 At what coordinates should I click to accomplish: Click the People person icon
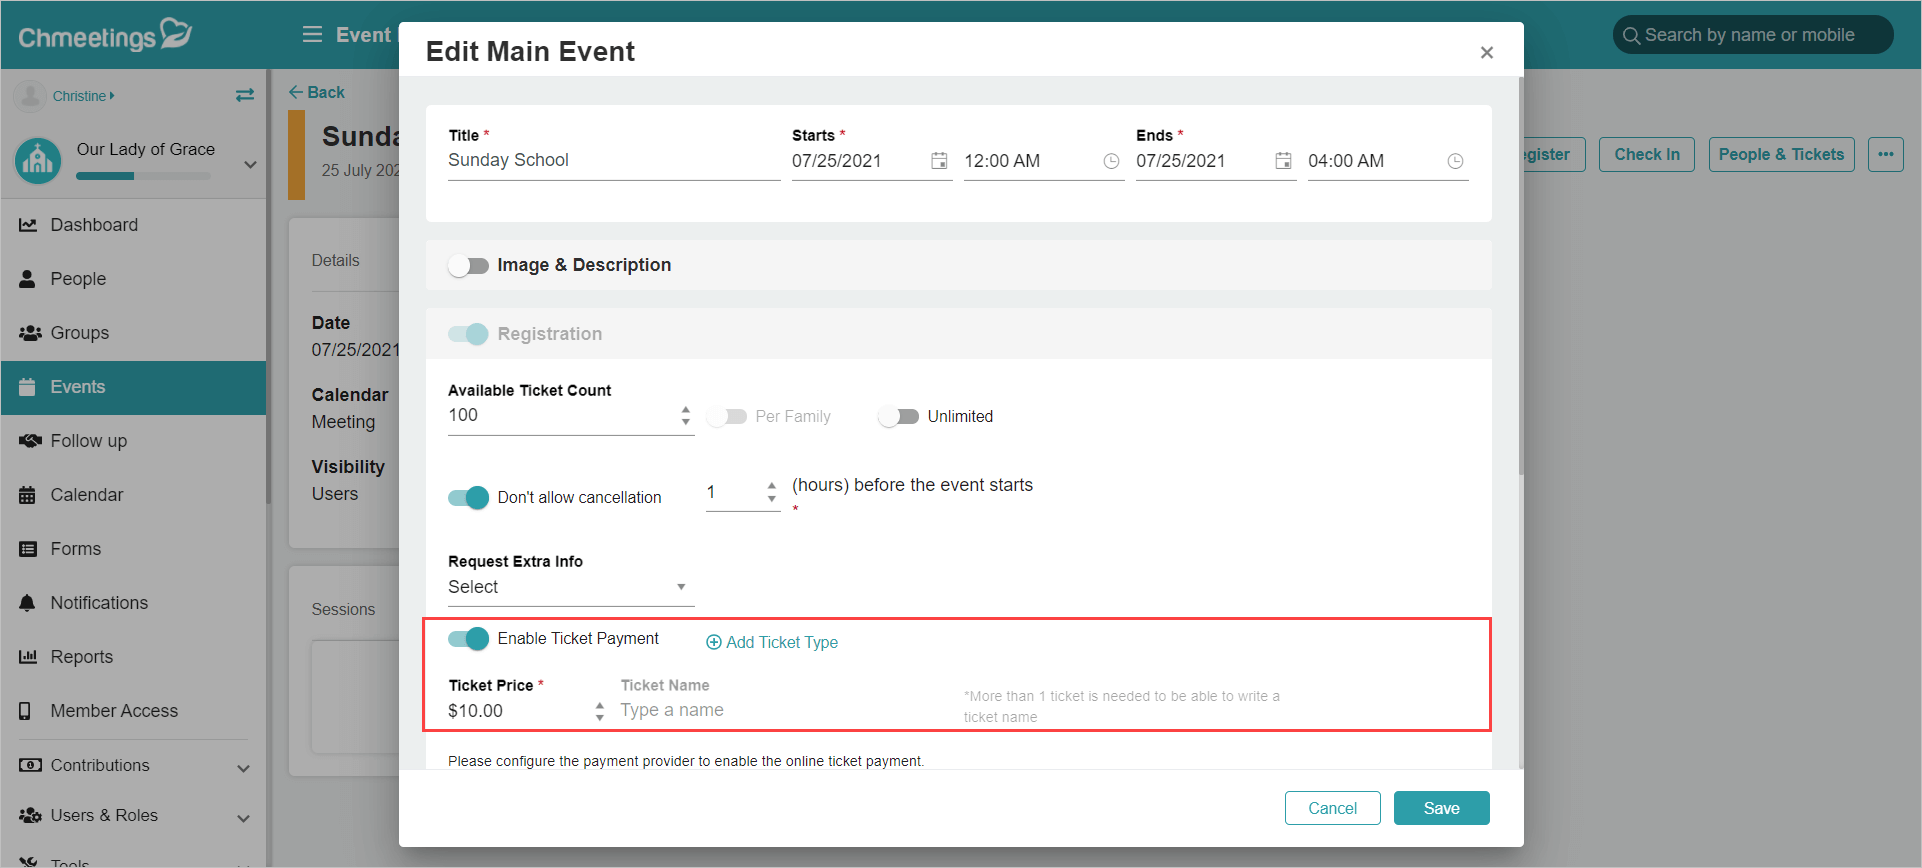pyautogui.click(x=28, y=279)
